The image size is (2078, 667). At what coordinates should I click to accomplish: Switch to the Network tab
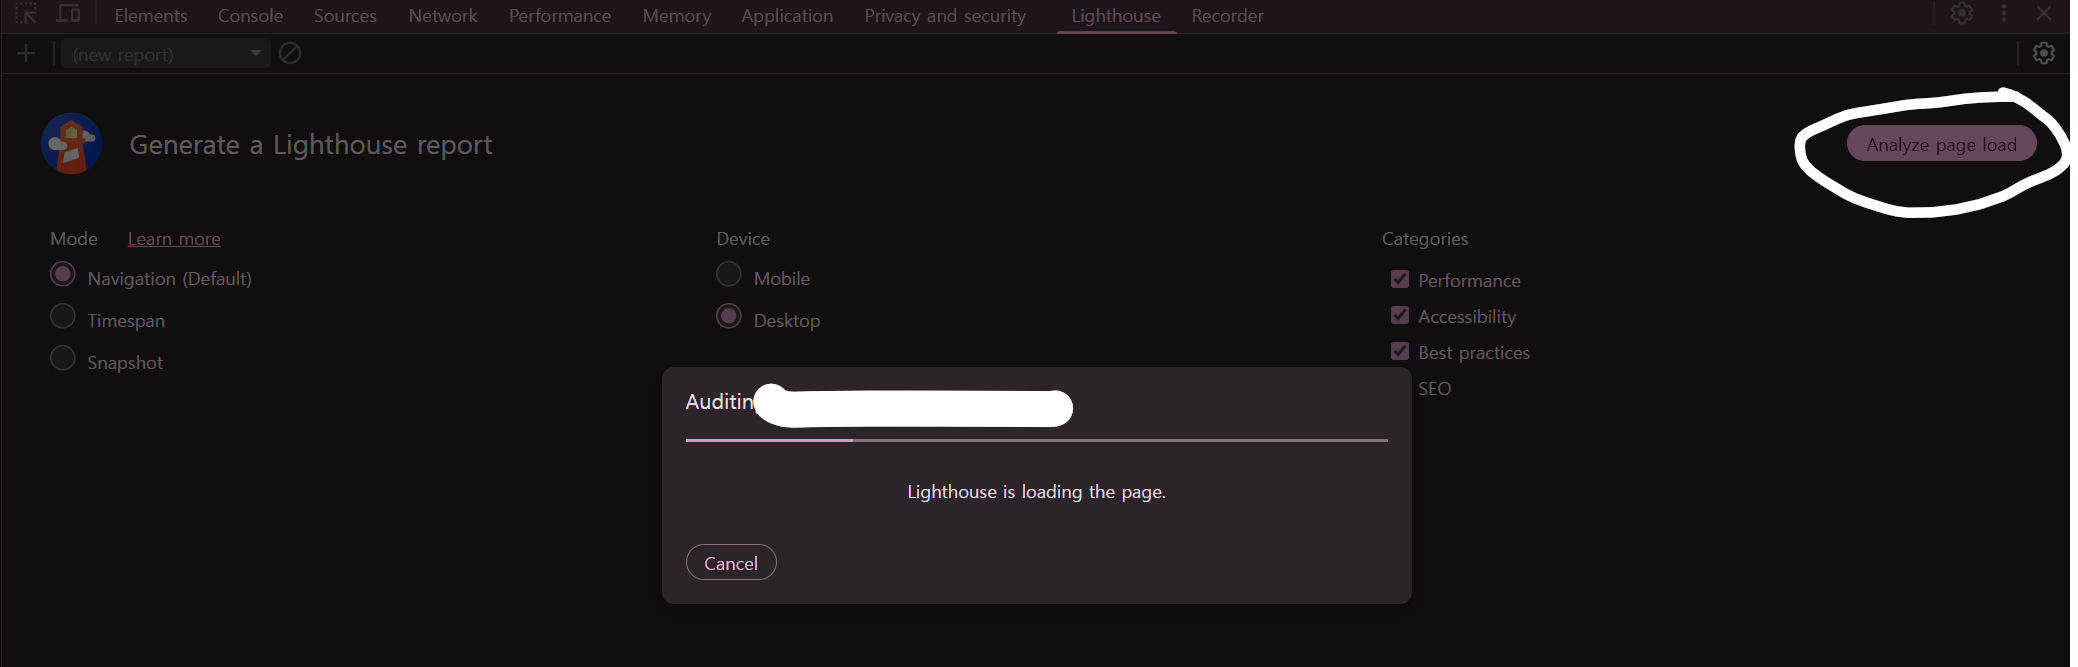point(442,16)
